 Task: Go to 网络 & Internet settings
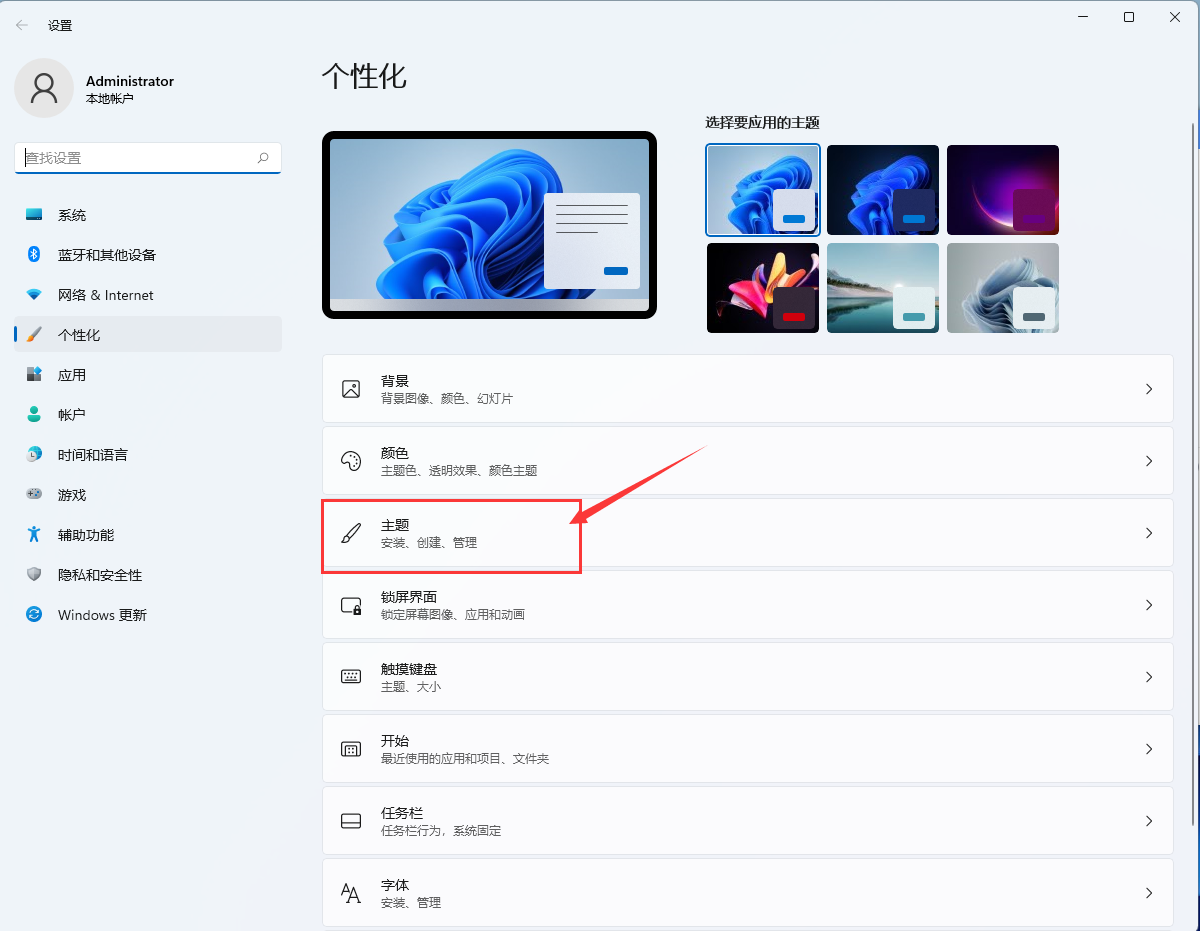148,295
